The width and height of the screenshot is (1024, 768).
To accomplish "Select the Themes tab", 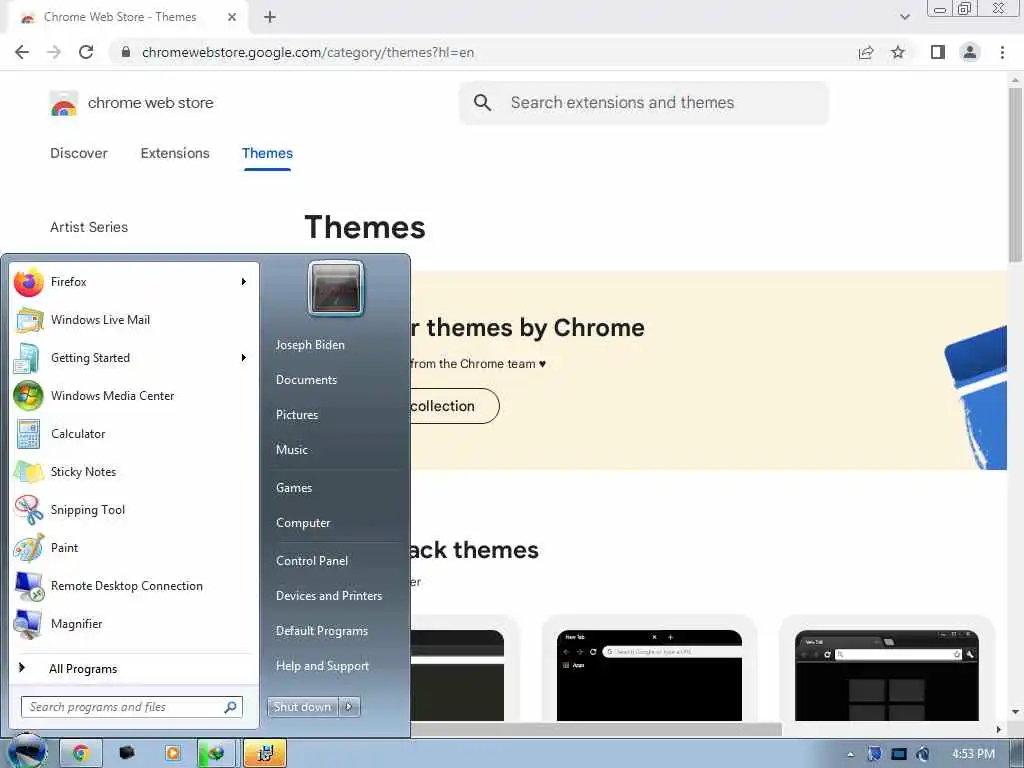I will pos(267,153).
